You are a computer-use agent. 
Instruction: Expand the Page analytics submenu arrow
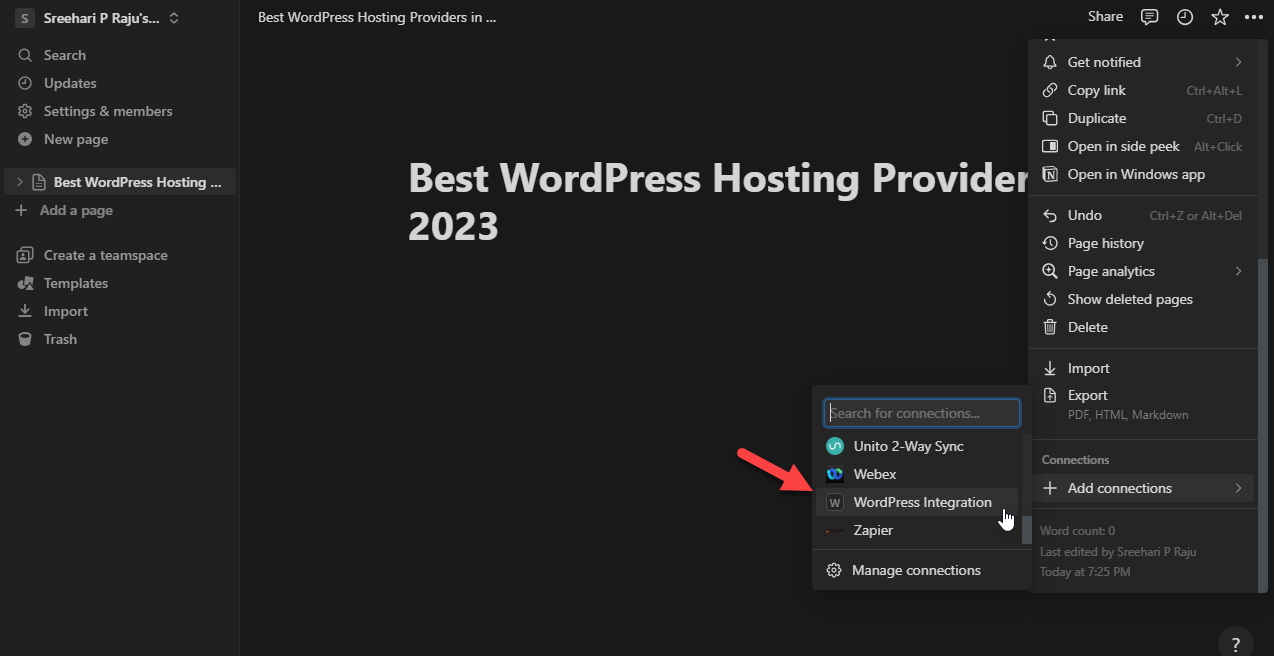pos(1238,271)
